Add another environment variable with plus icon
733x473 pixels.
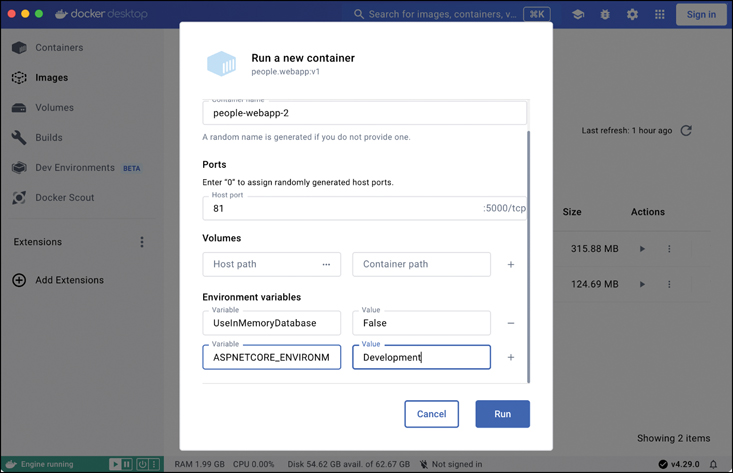coord(511,358)
